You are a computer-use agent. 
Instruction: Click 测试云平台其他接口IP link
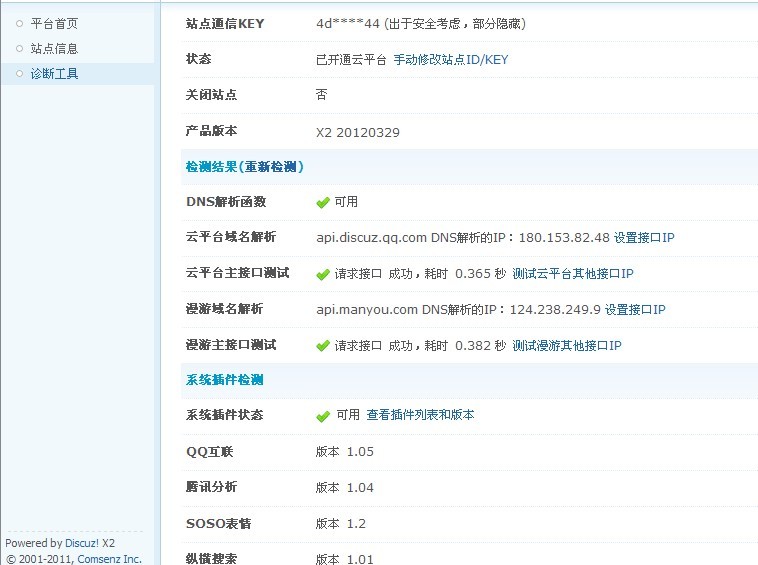click(x=573, y=274)
